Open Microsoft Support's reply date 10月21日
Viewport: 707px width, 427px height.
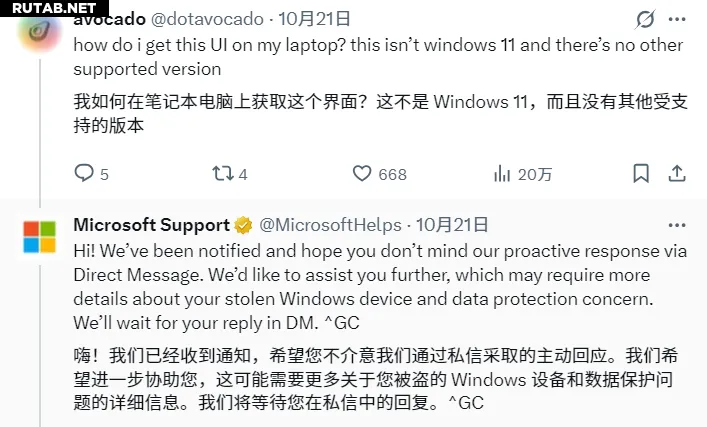coord(453,224)
